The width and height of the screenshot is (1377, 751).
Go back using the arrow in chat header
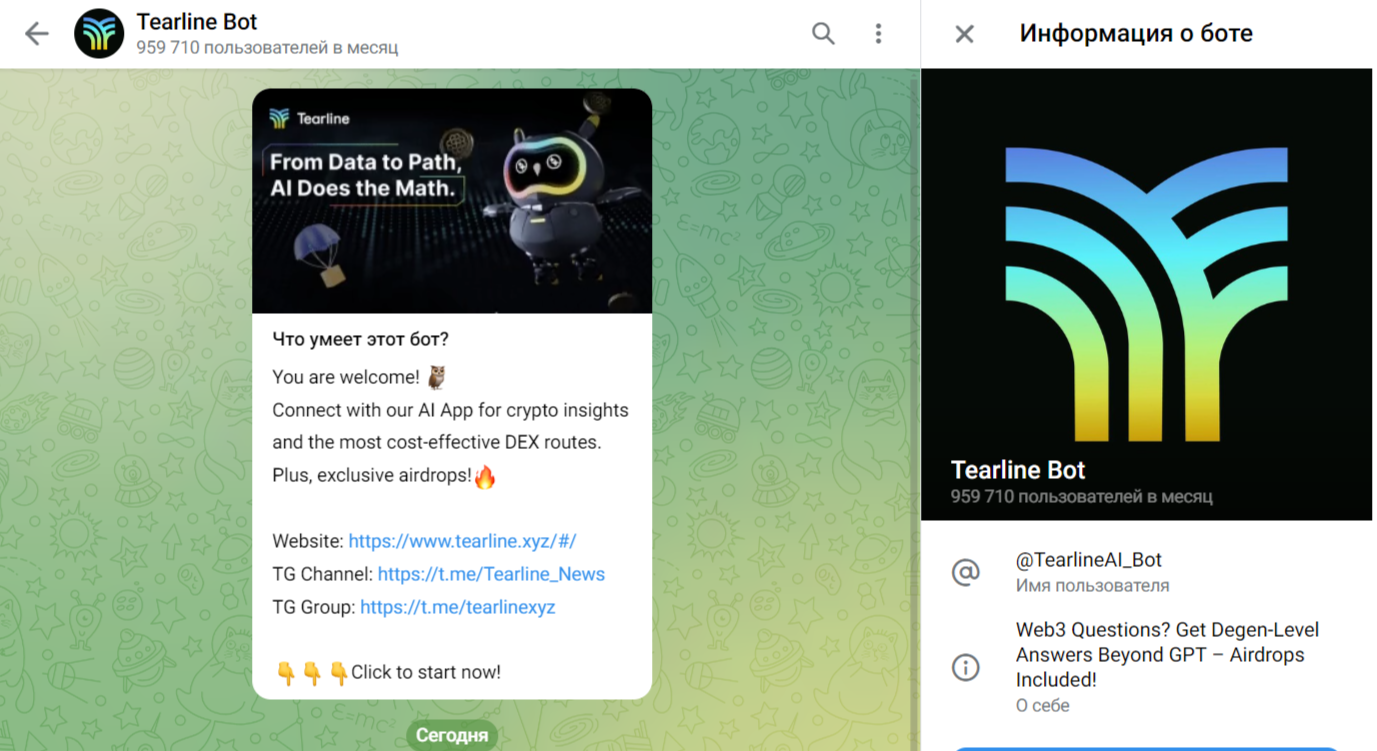[x=37, y=34]
